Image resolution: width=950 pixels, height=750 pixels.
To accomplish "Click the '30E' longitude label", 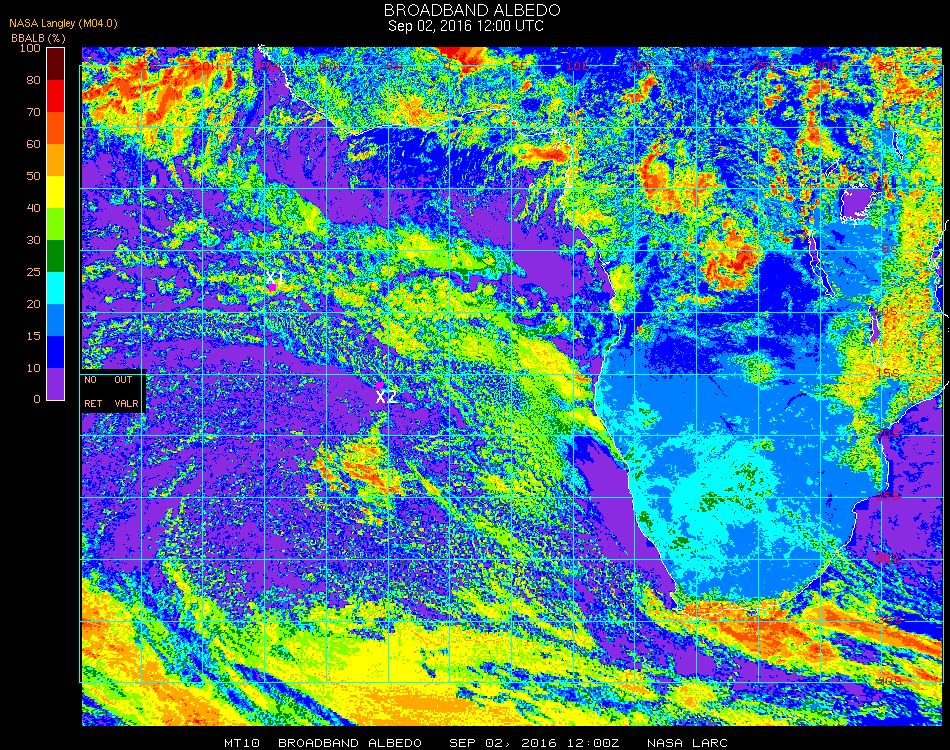I will [x=828, y=66].
